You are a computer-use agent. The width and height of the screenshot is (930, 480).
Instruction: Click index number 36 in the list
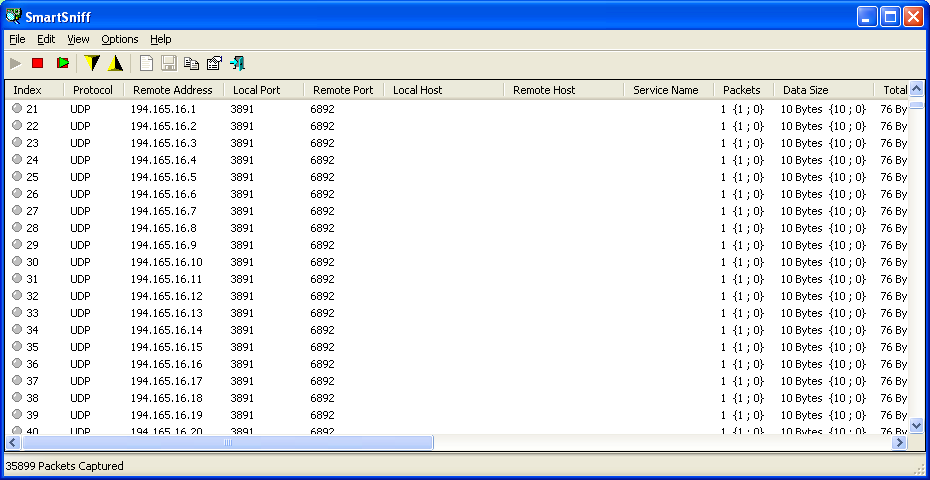(x=32, y=364)
